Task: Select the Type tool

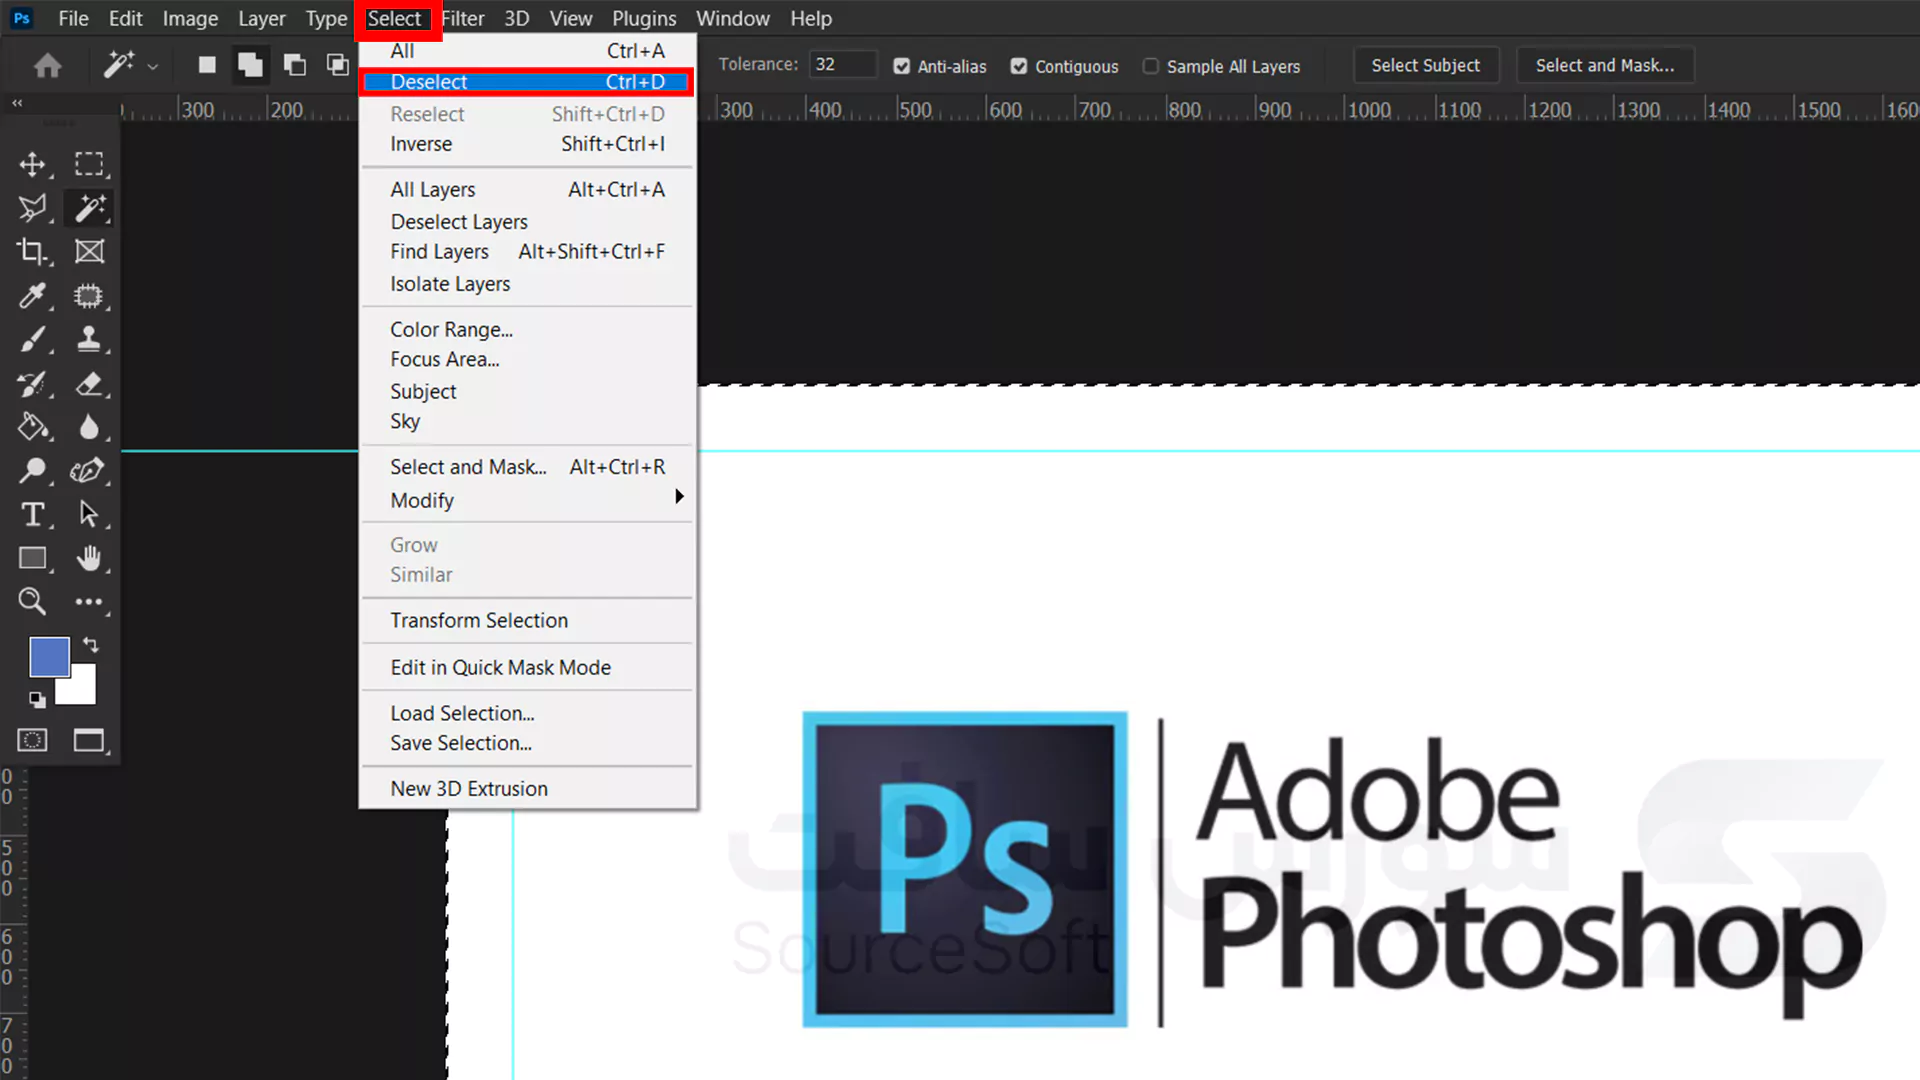Action: click(x=33, y=514)
